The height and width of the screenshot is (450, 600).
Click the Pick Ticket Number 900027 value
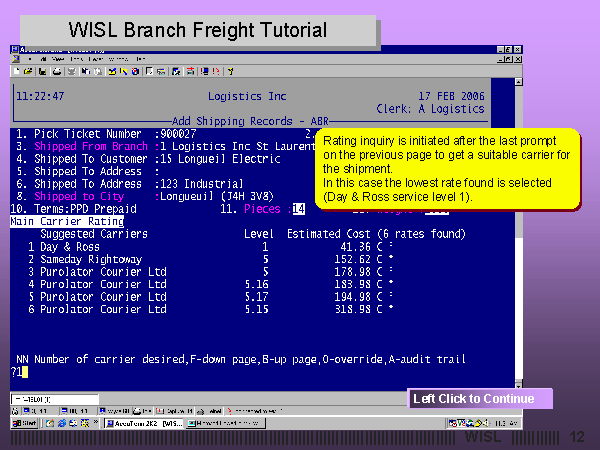tap(178, 134)
